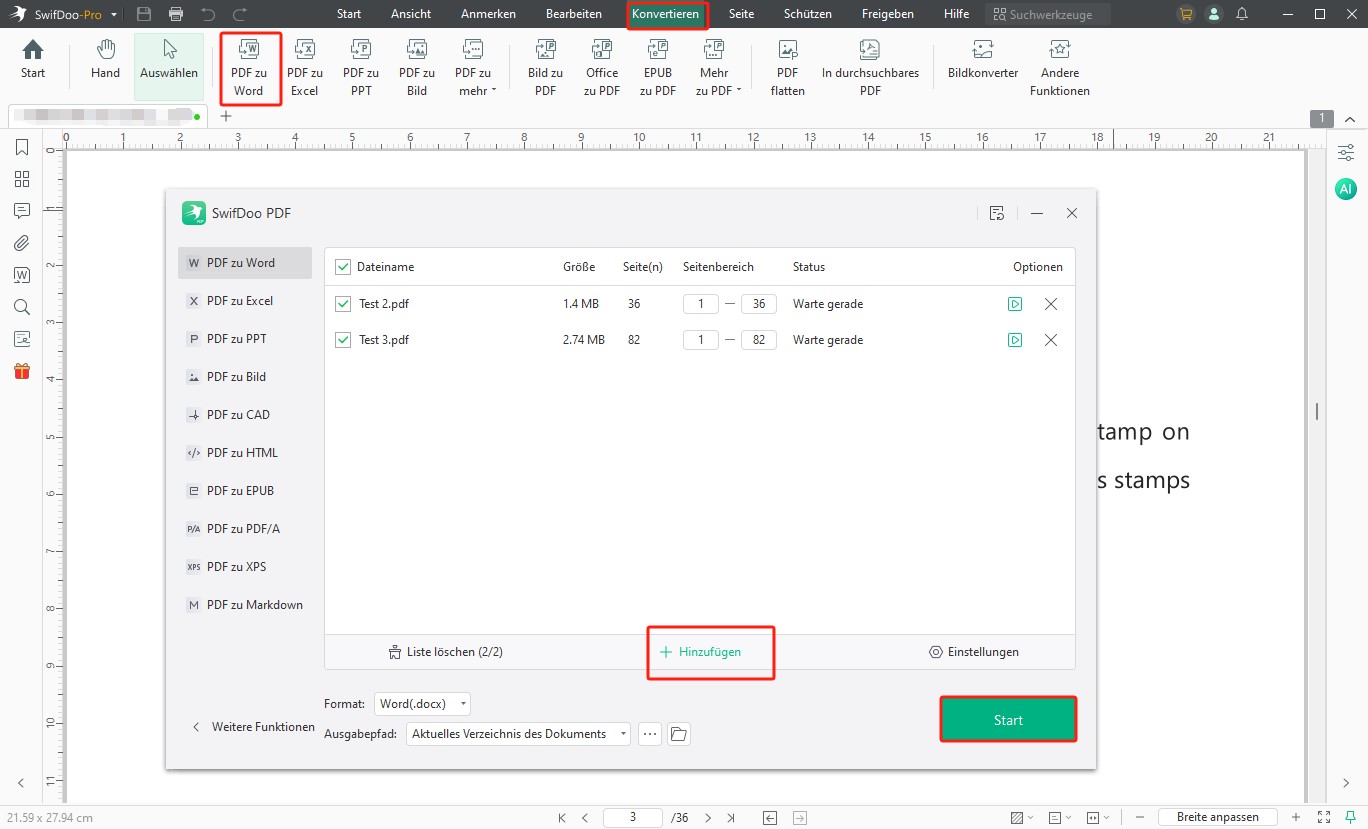
Task: Open the Schützen menu tab
Action: point(808,14)
